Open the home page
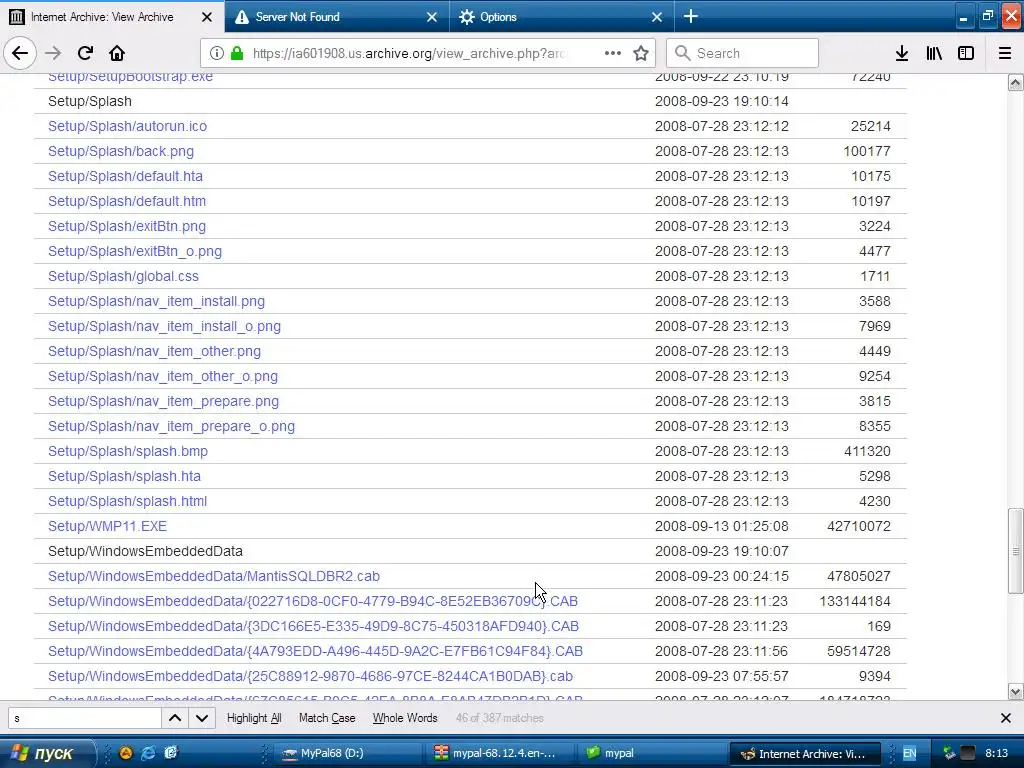Viewport: 1024px width, 768px height. pos(117,53)
